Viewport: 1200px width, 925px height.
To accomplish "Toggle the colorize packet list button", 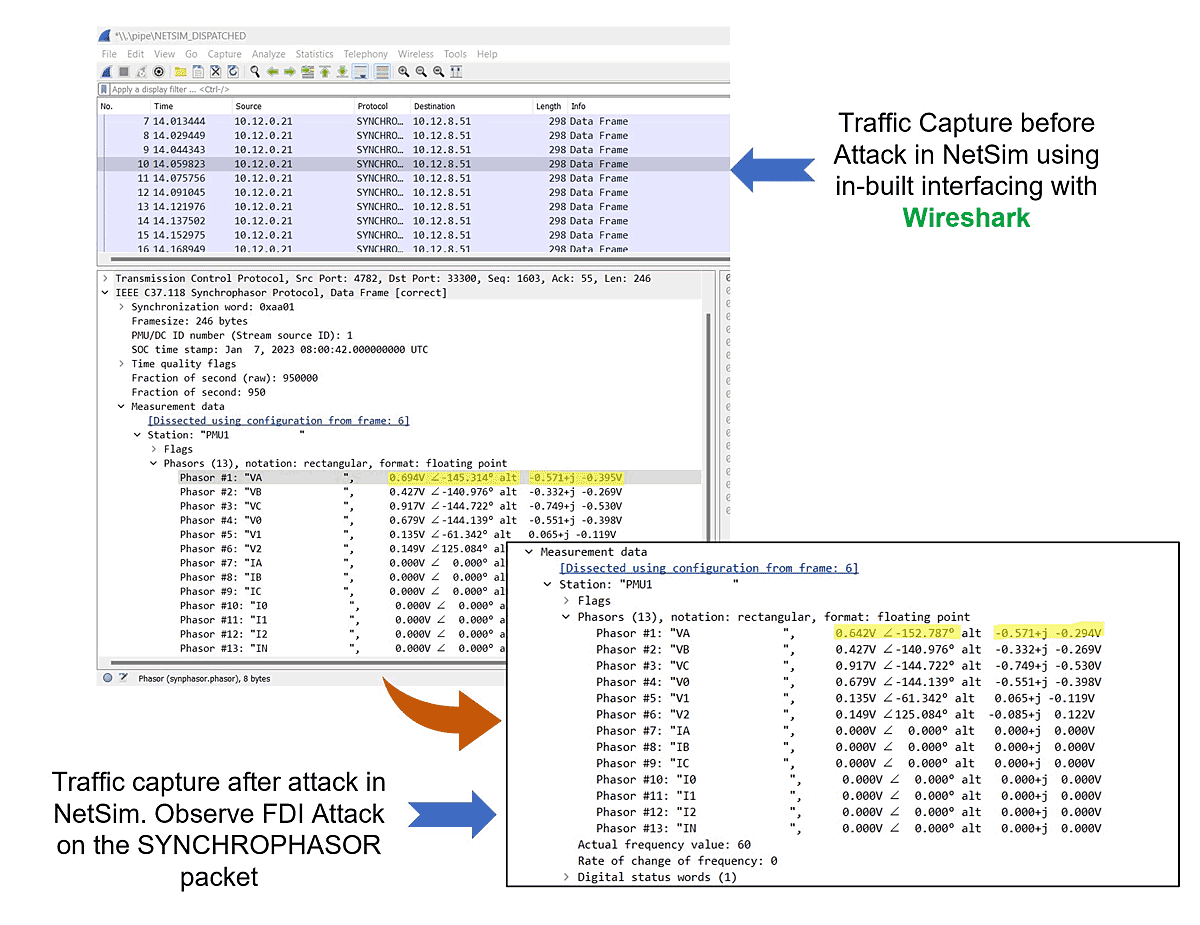I will pyautogui.click(x=381, y=72).
